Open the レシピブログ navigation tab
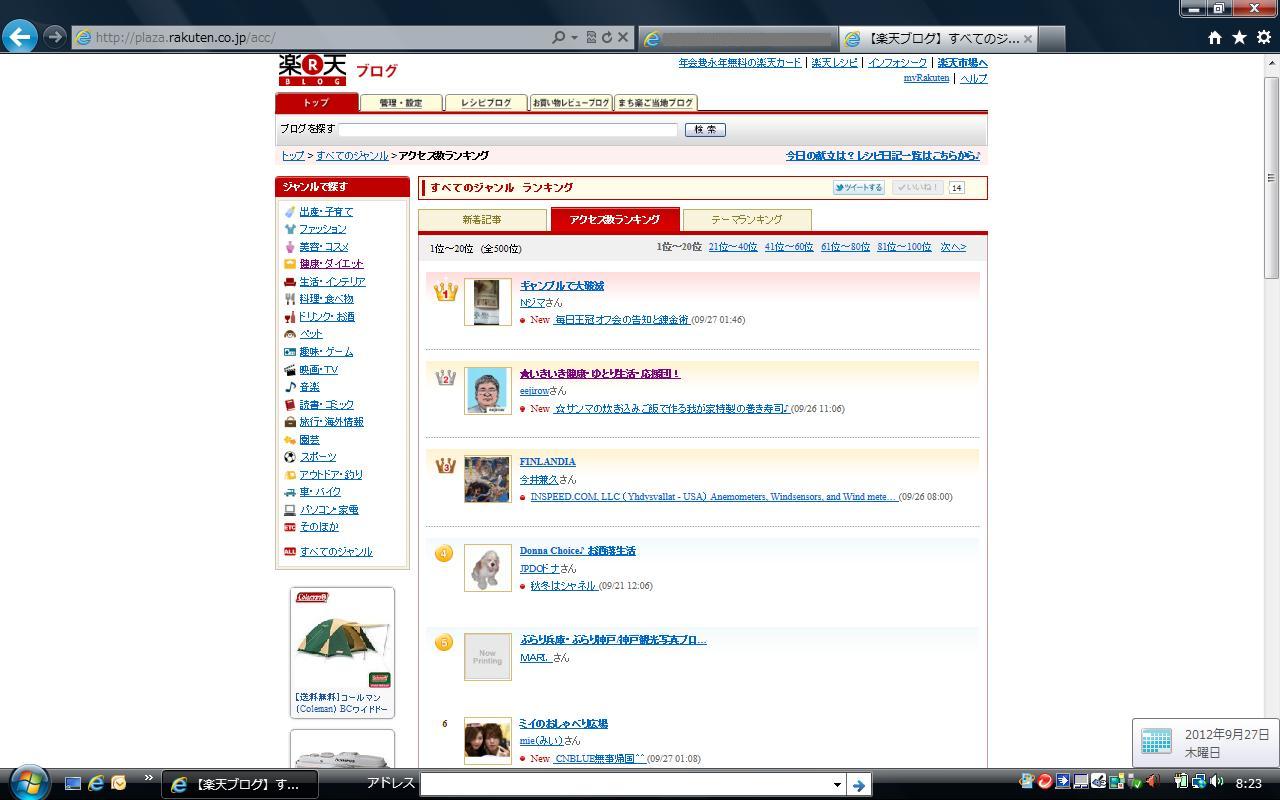1280x800 pixels. click(486, 103)
